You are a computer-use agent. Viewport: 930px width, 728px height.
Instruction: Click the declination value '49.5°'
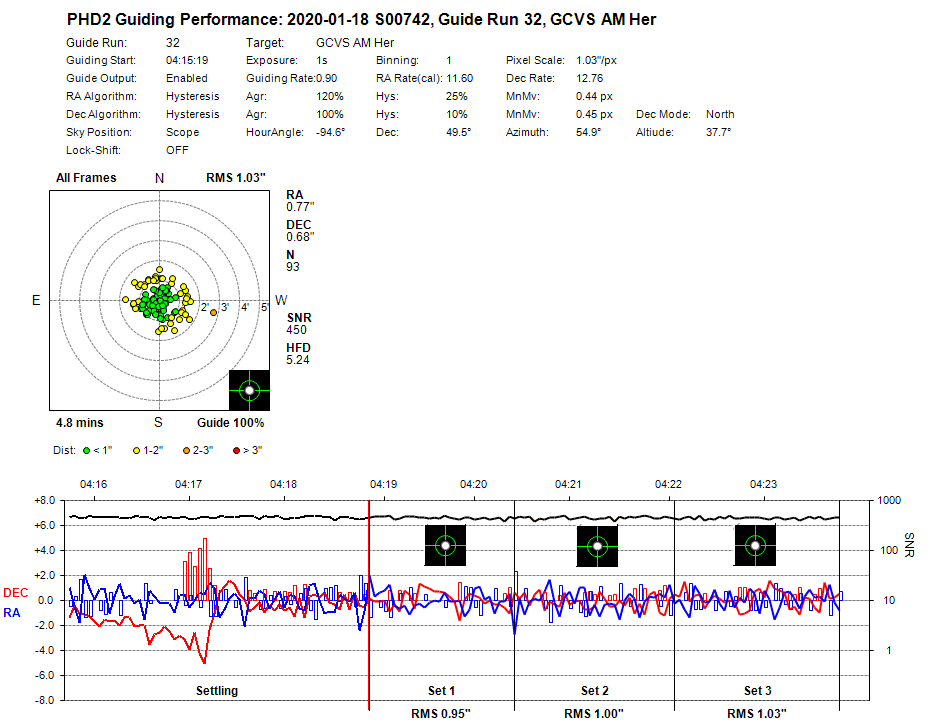458,132
